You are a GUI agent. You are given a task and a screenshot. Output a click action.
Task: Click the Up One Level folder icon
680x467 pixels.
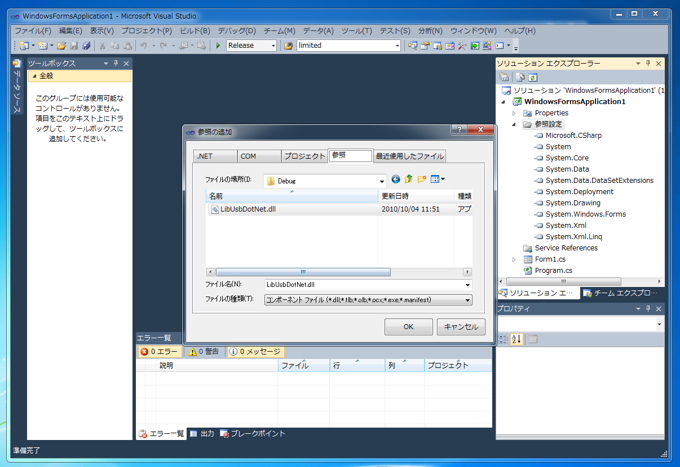(x=408, y=179)
